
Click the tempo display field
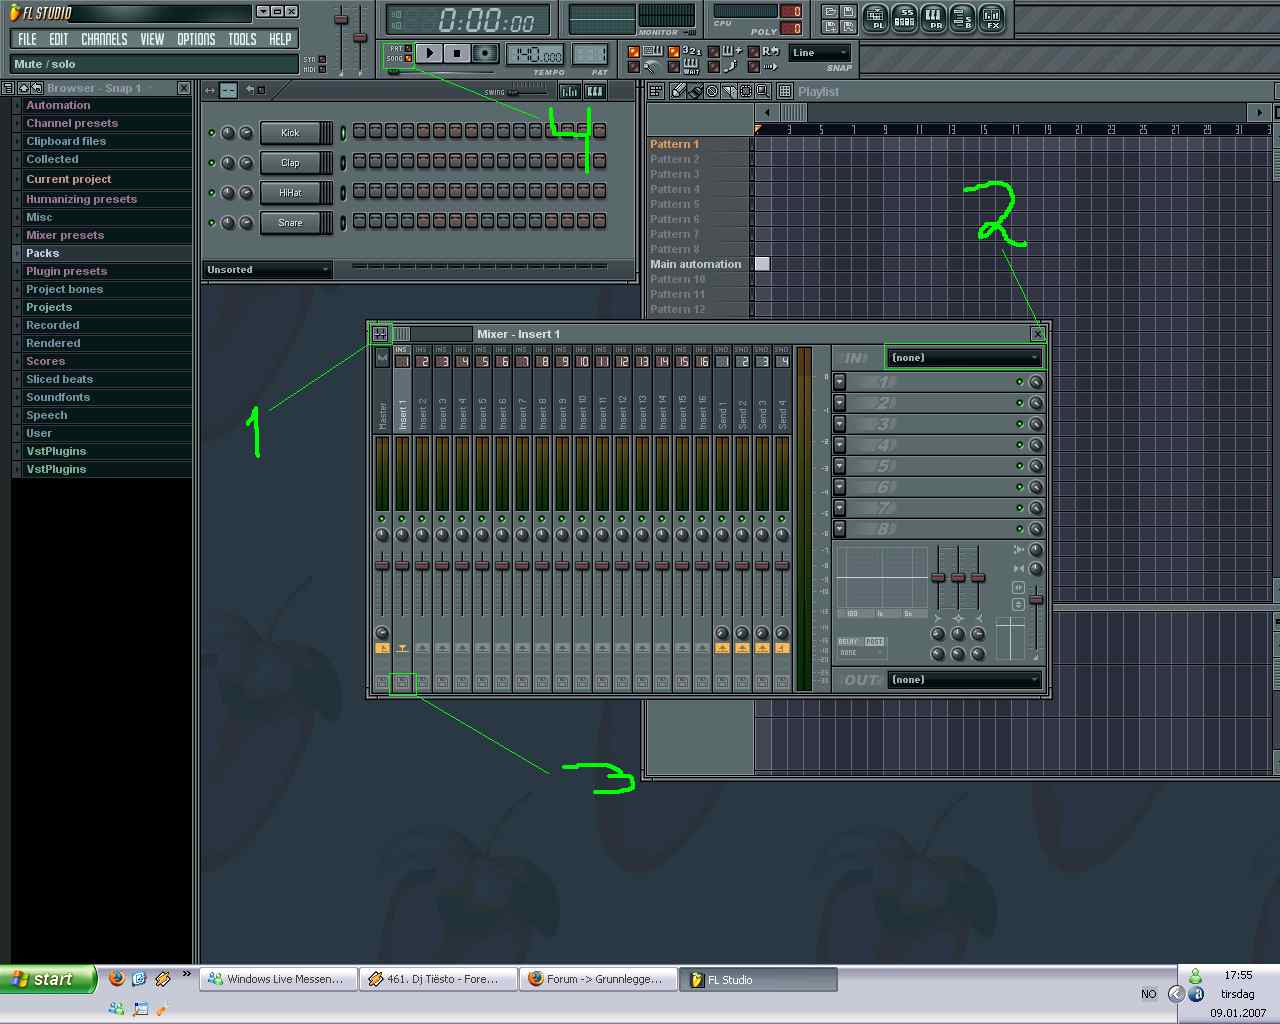[536, 54]
